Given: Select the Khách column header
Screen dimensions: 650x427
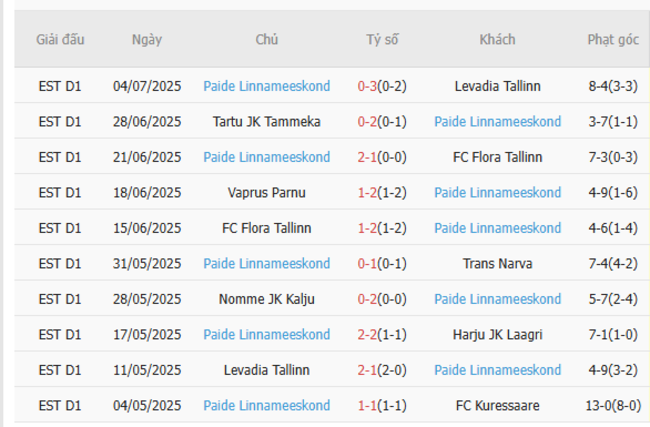Looking at the screenshot, I should pos(497,40).
